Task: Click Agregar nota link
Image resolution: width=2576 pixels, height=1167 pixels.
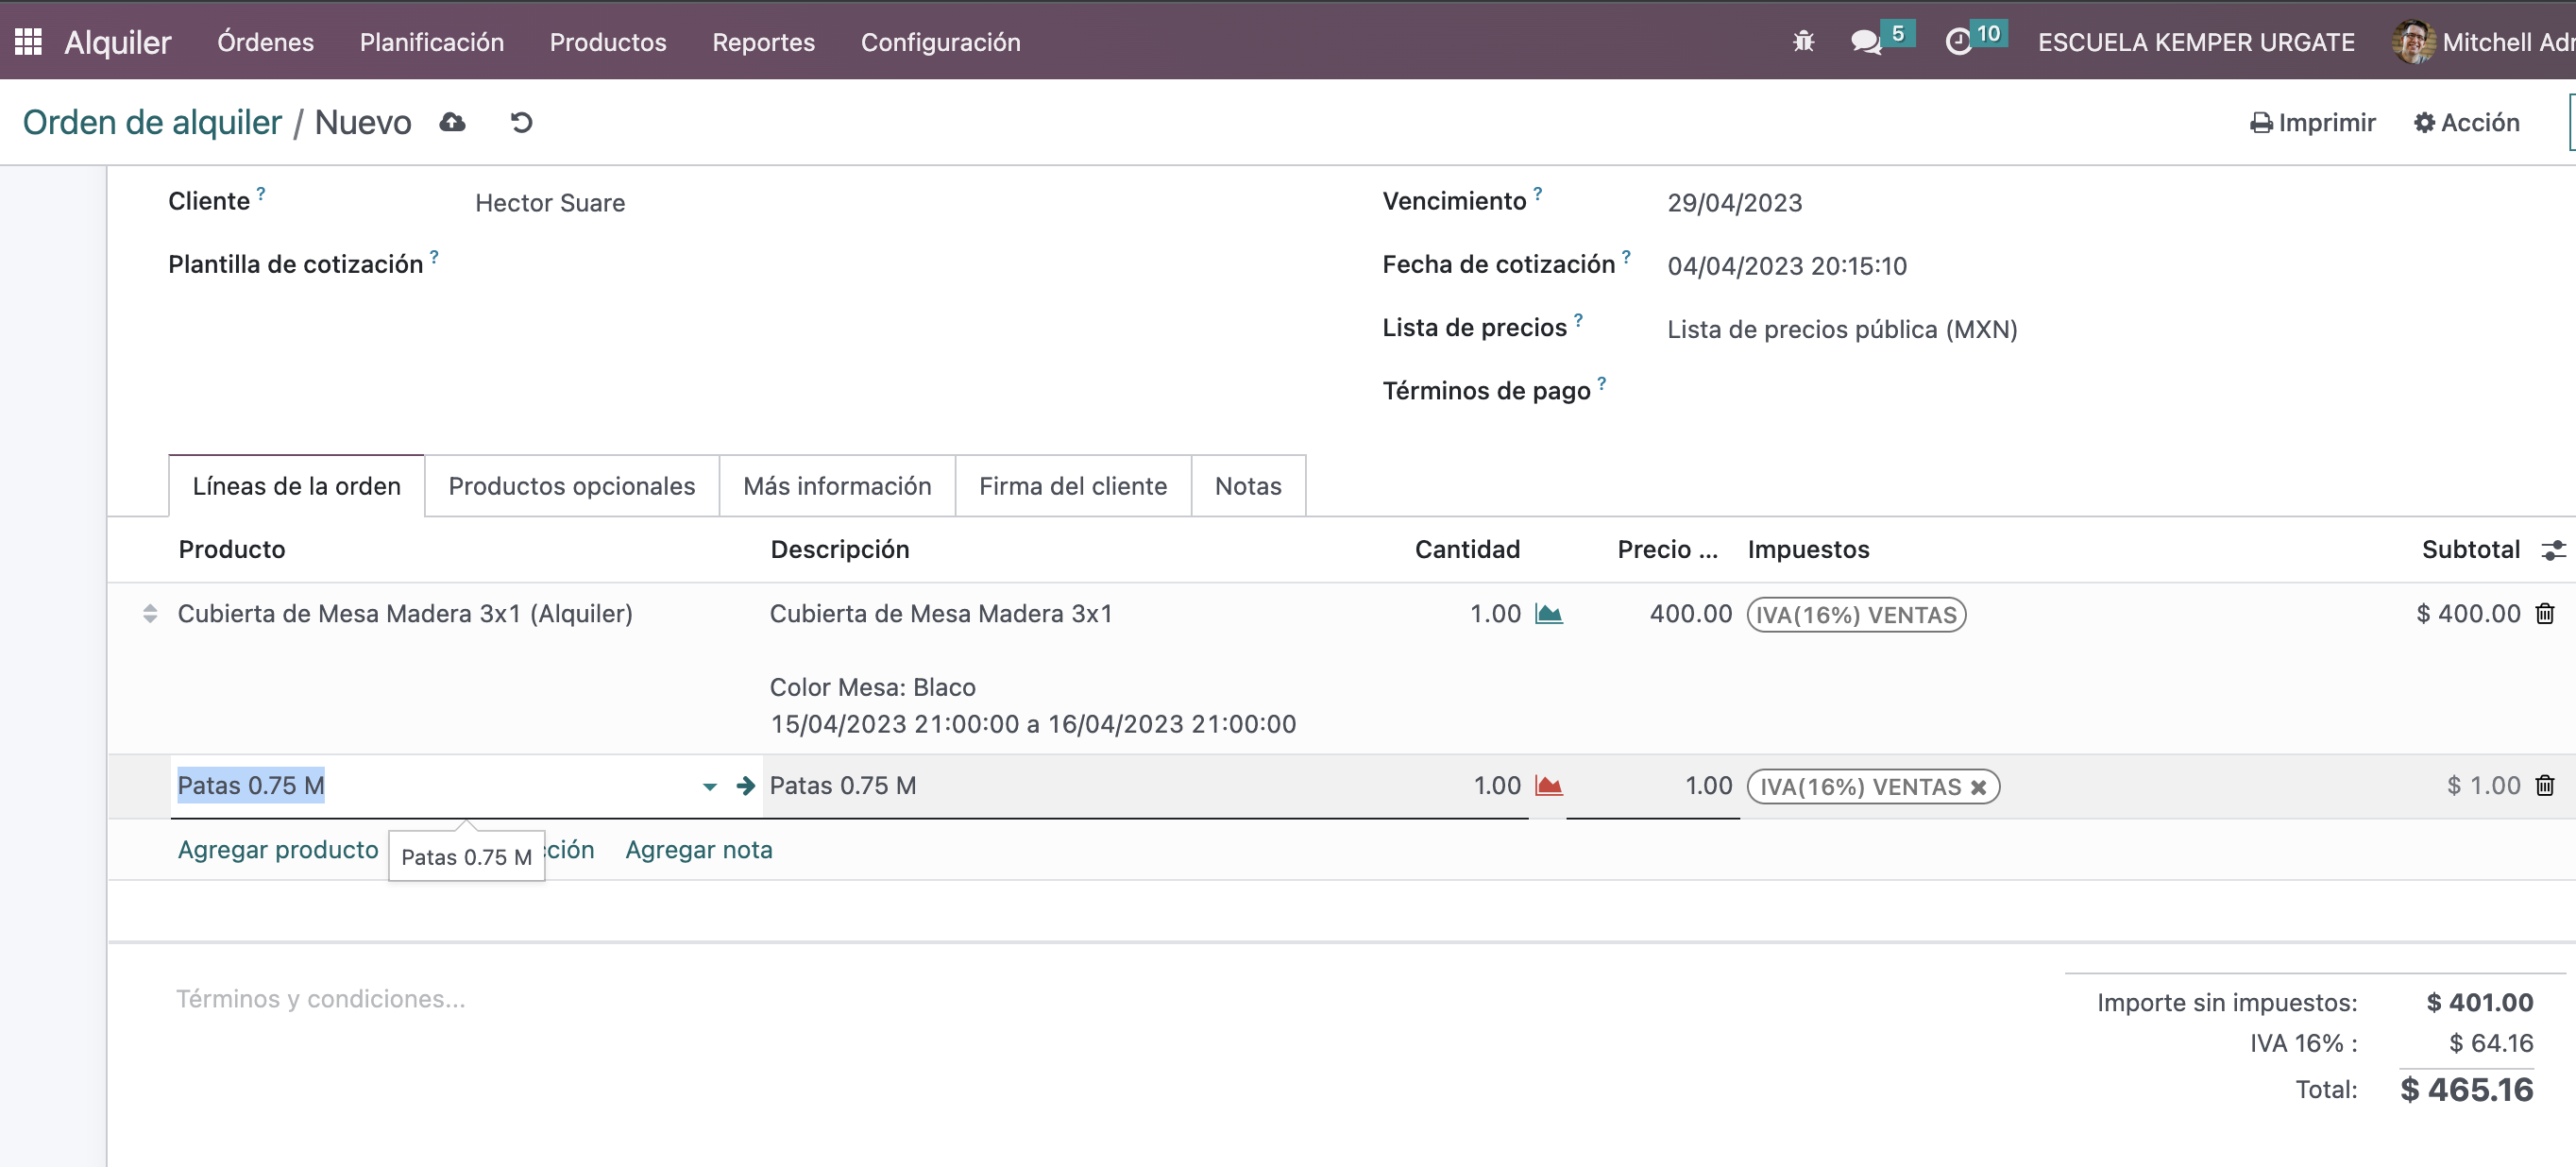Action: 698,849
